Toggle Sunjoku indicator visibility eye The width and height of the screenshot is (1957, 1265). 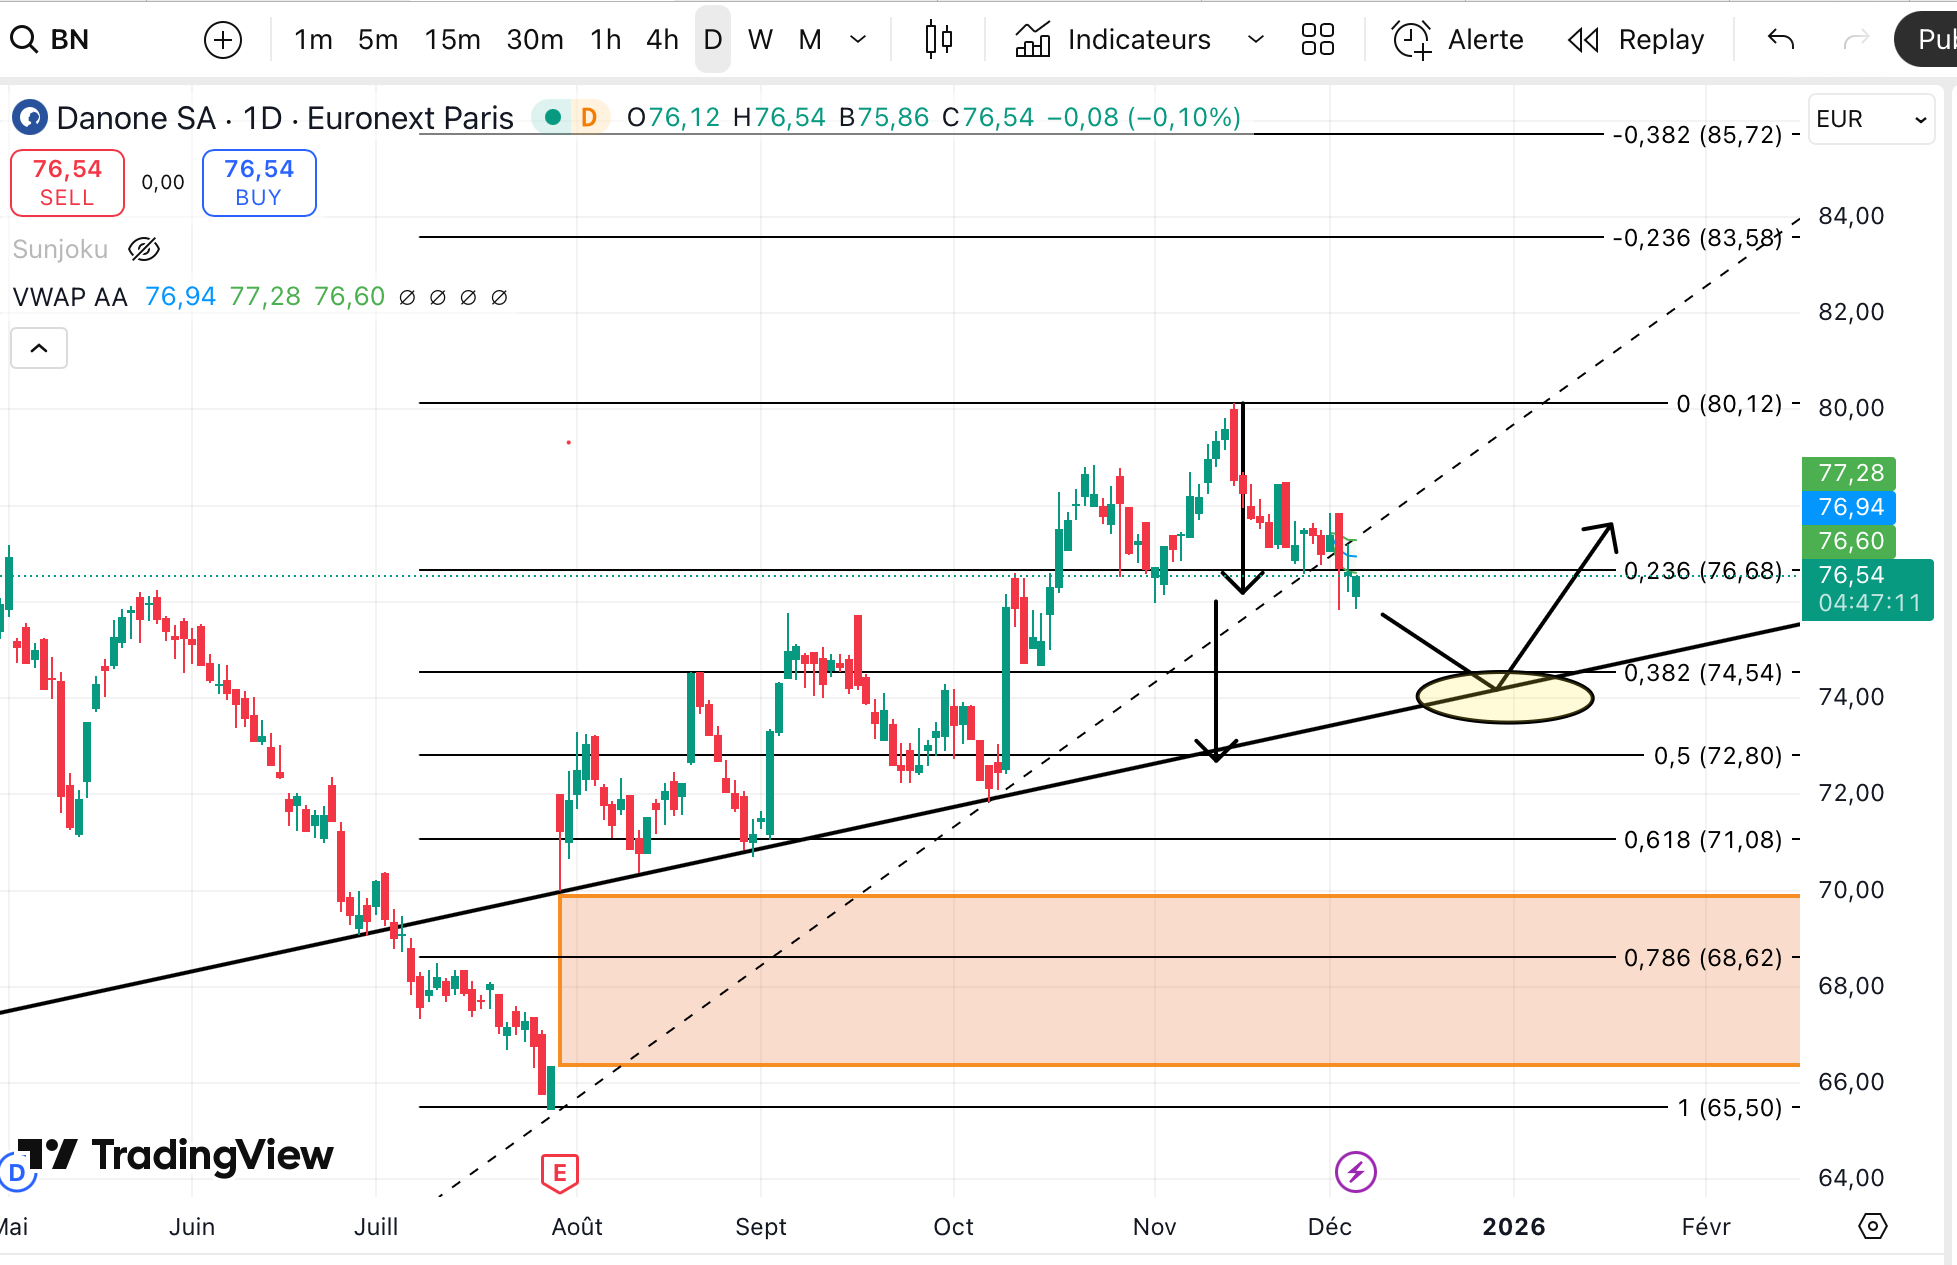144,249
